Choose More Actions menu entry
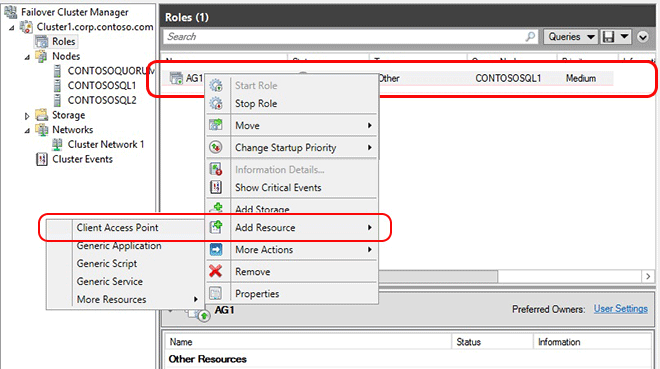 coord(292,250)
